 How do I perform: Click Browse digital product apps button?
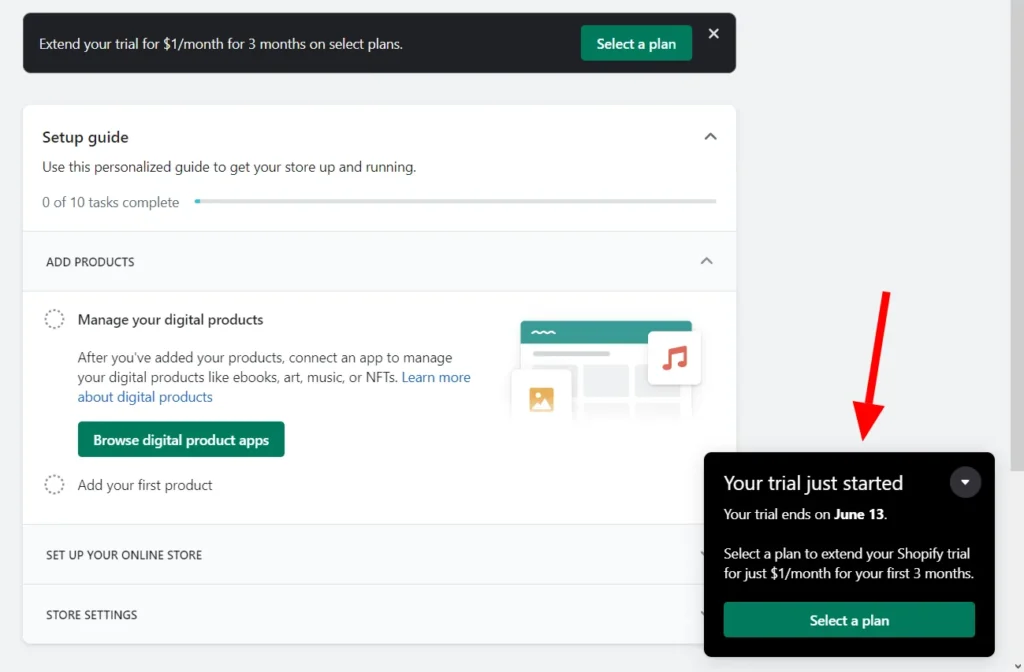tap(181, 440)
